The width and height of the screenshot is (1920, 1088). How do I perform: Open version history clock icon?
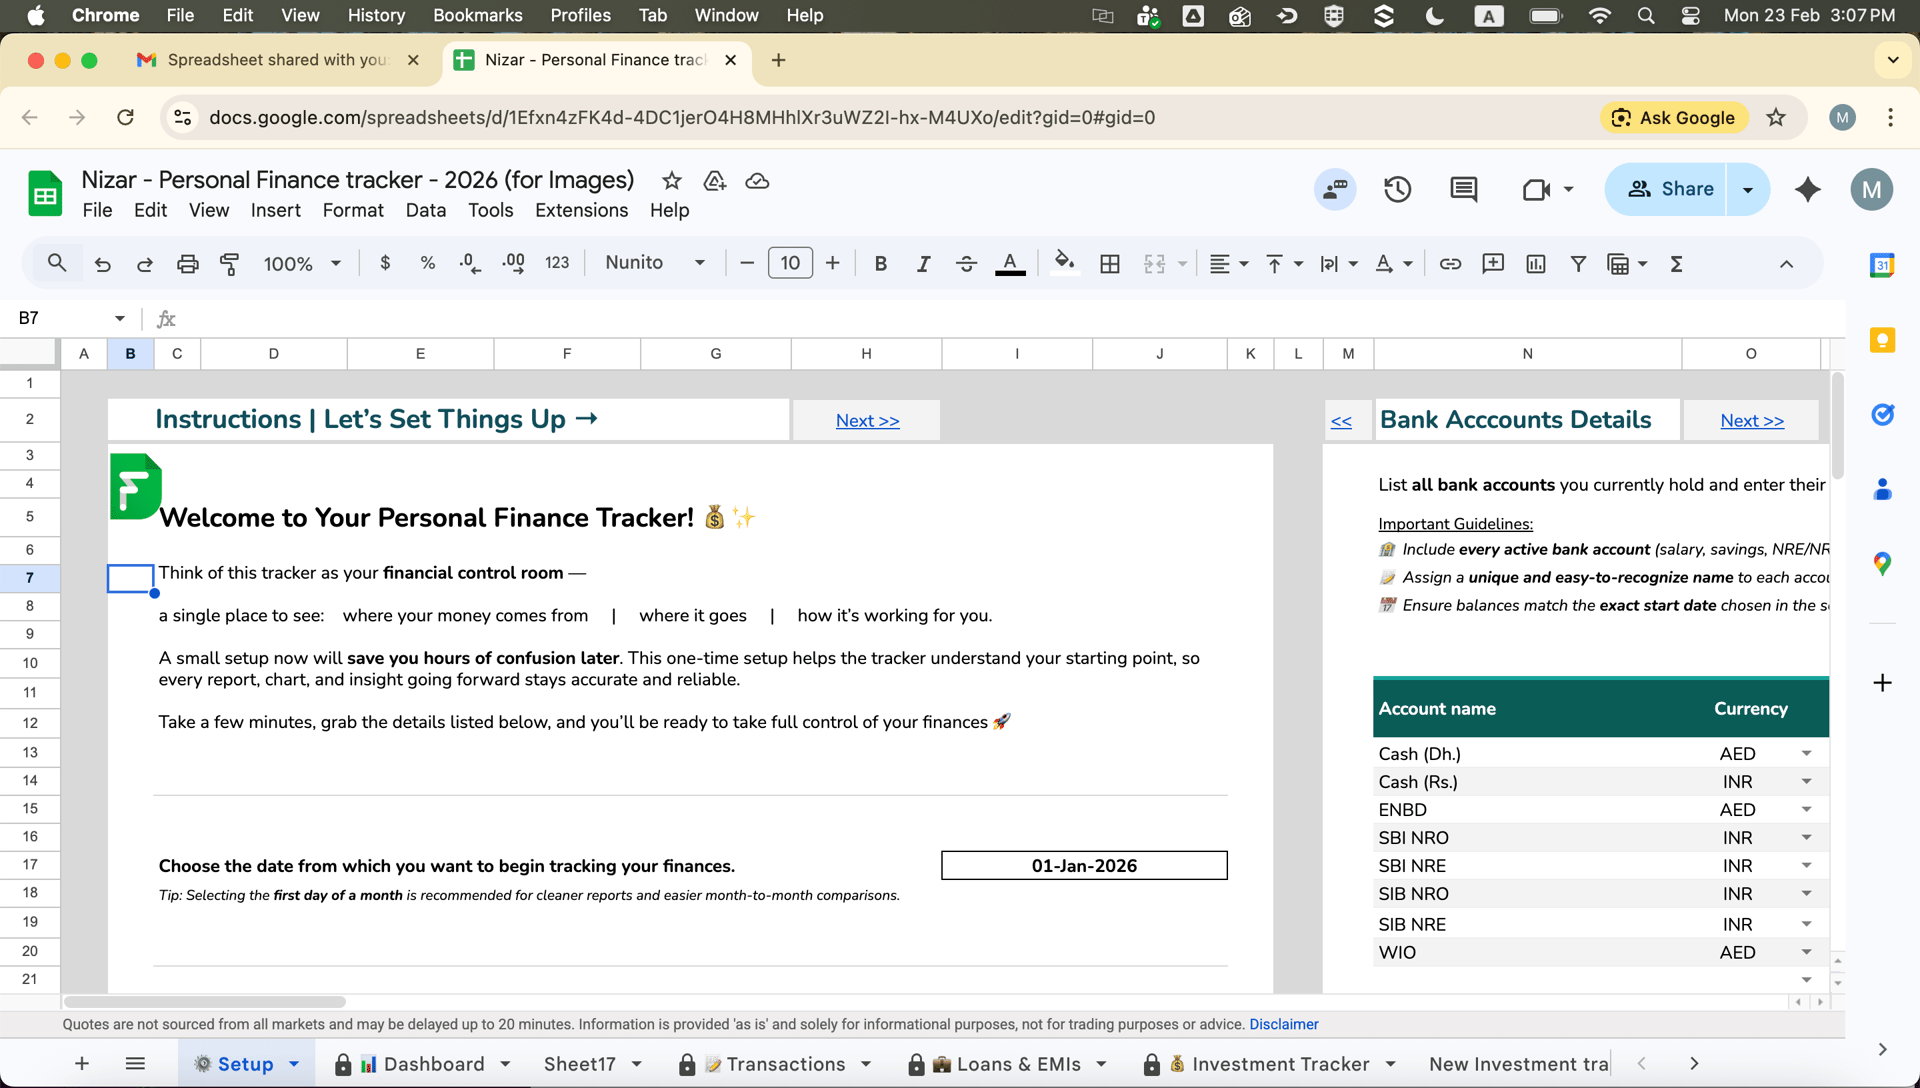point(1397,189)
